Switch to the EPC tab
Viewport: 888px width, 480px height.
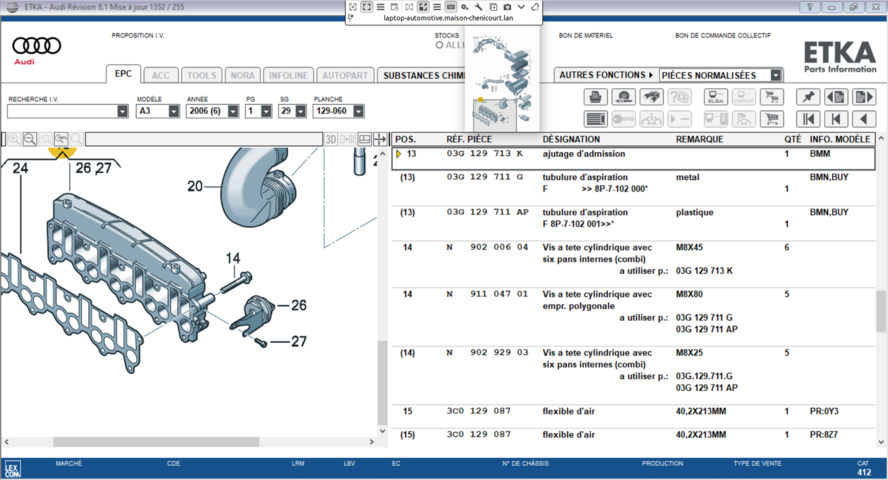click(x=123, y=74)
